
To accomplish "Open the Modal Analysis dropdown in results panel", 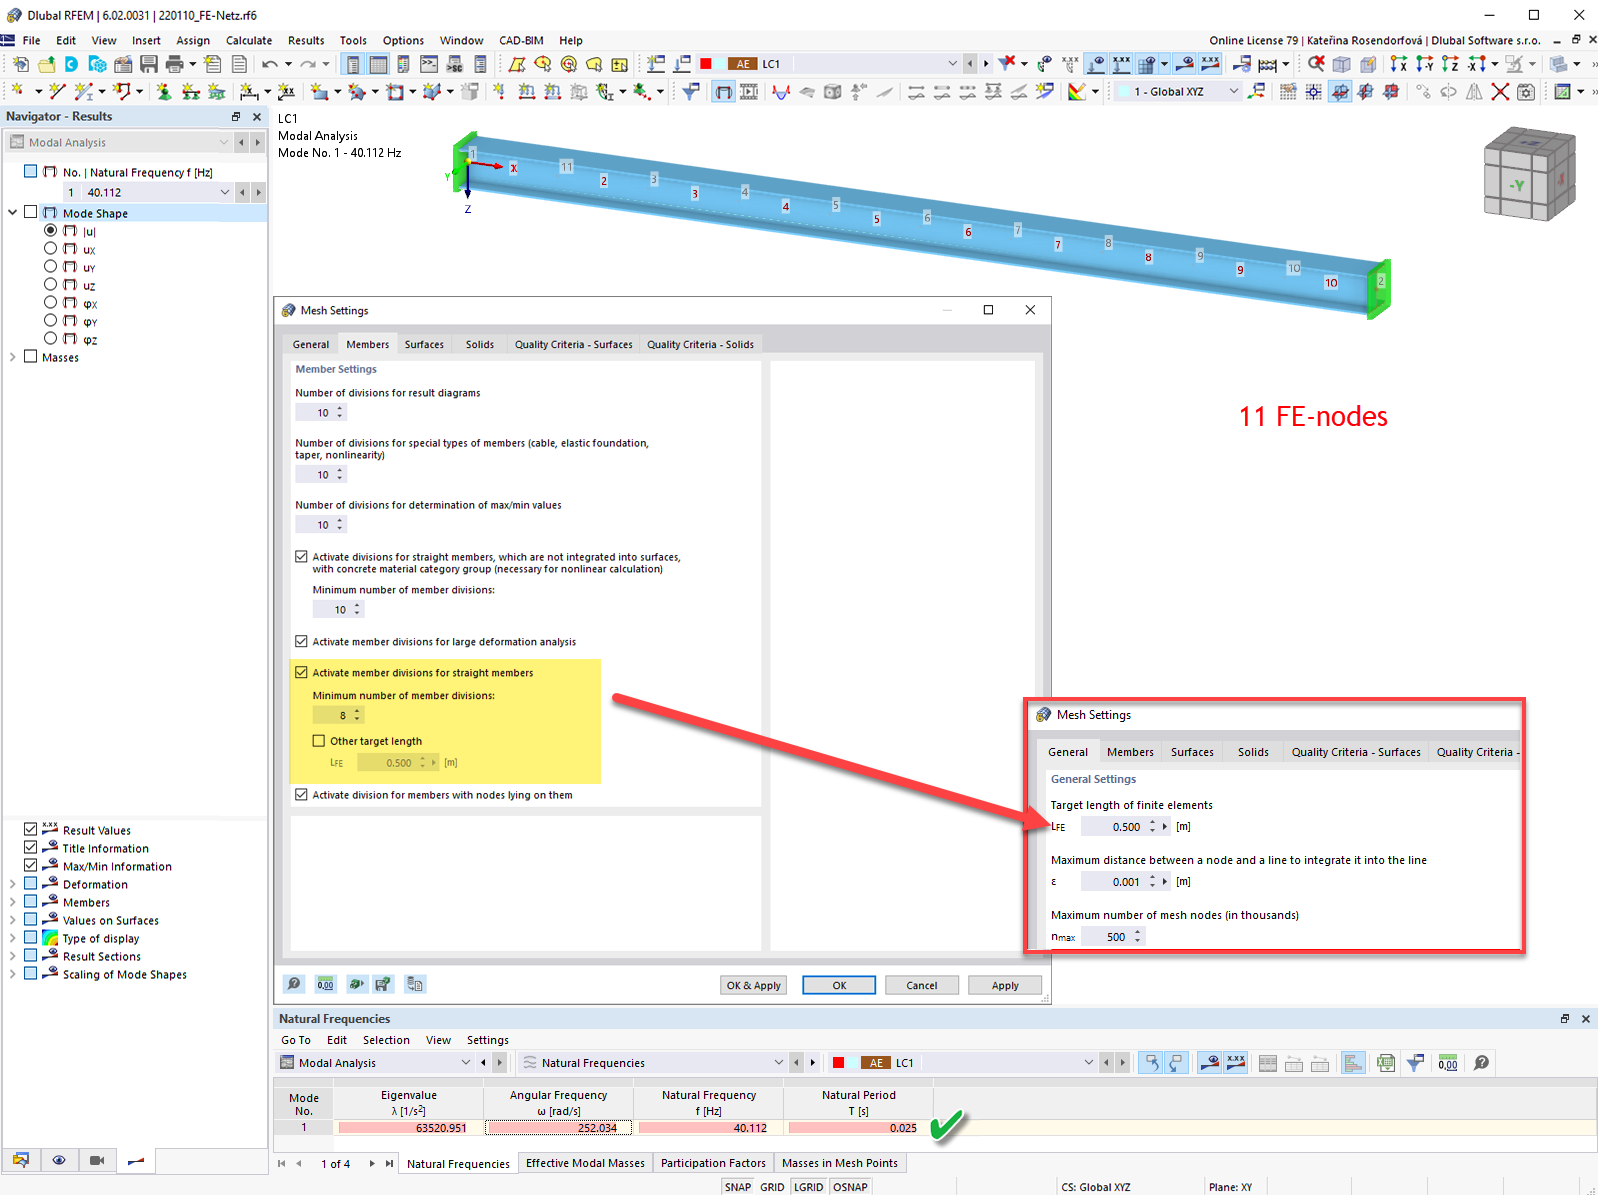I will coord(466,1063).
